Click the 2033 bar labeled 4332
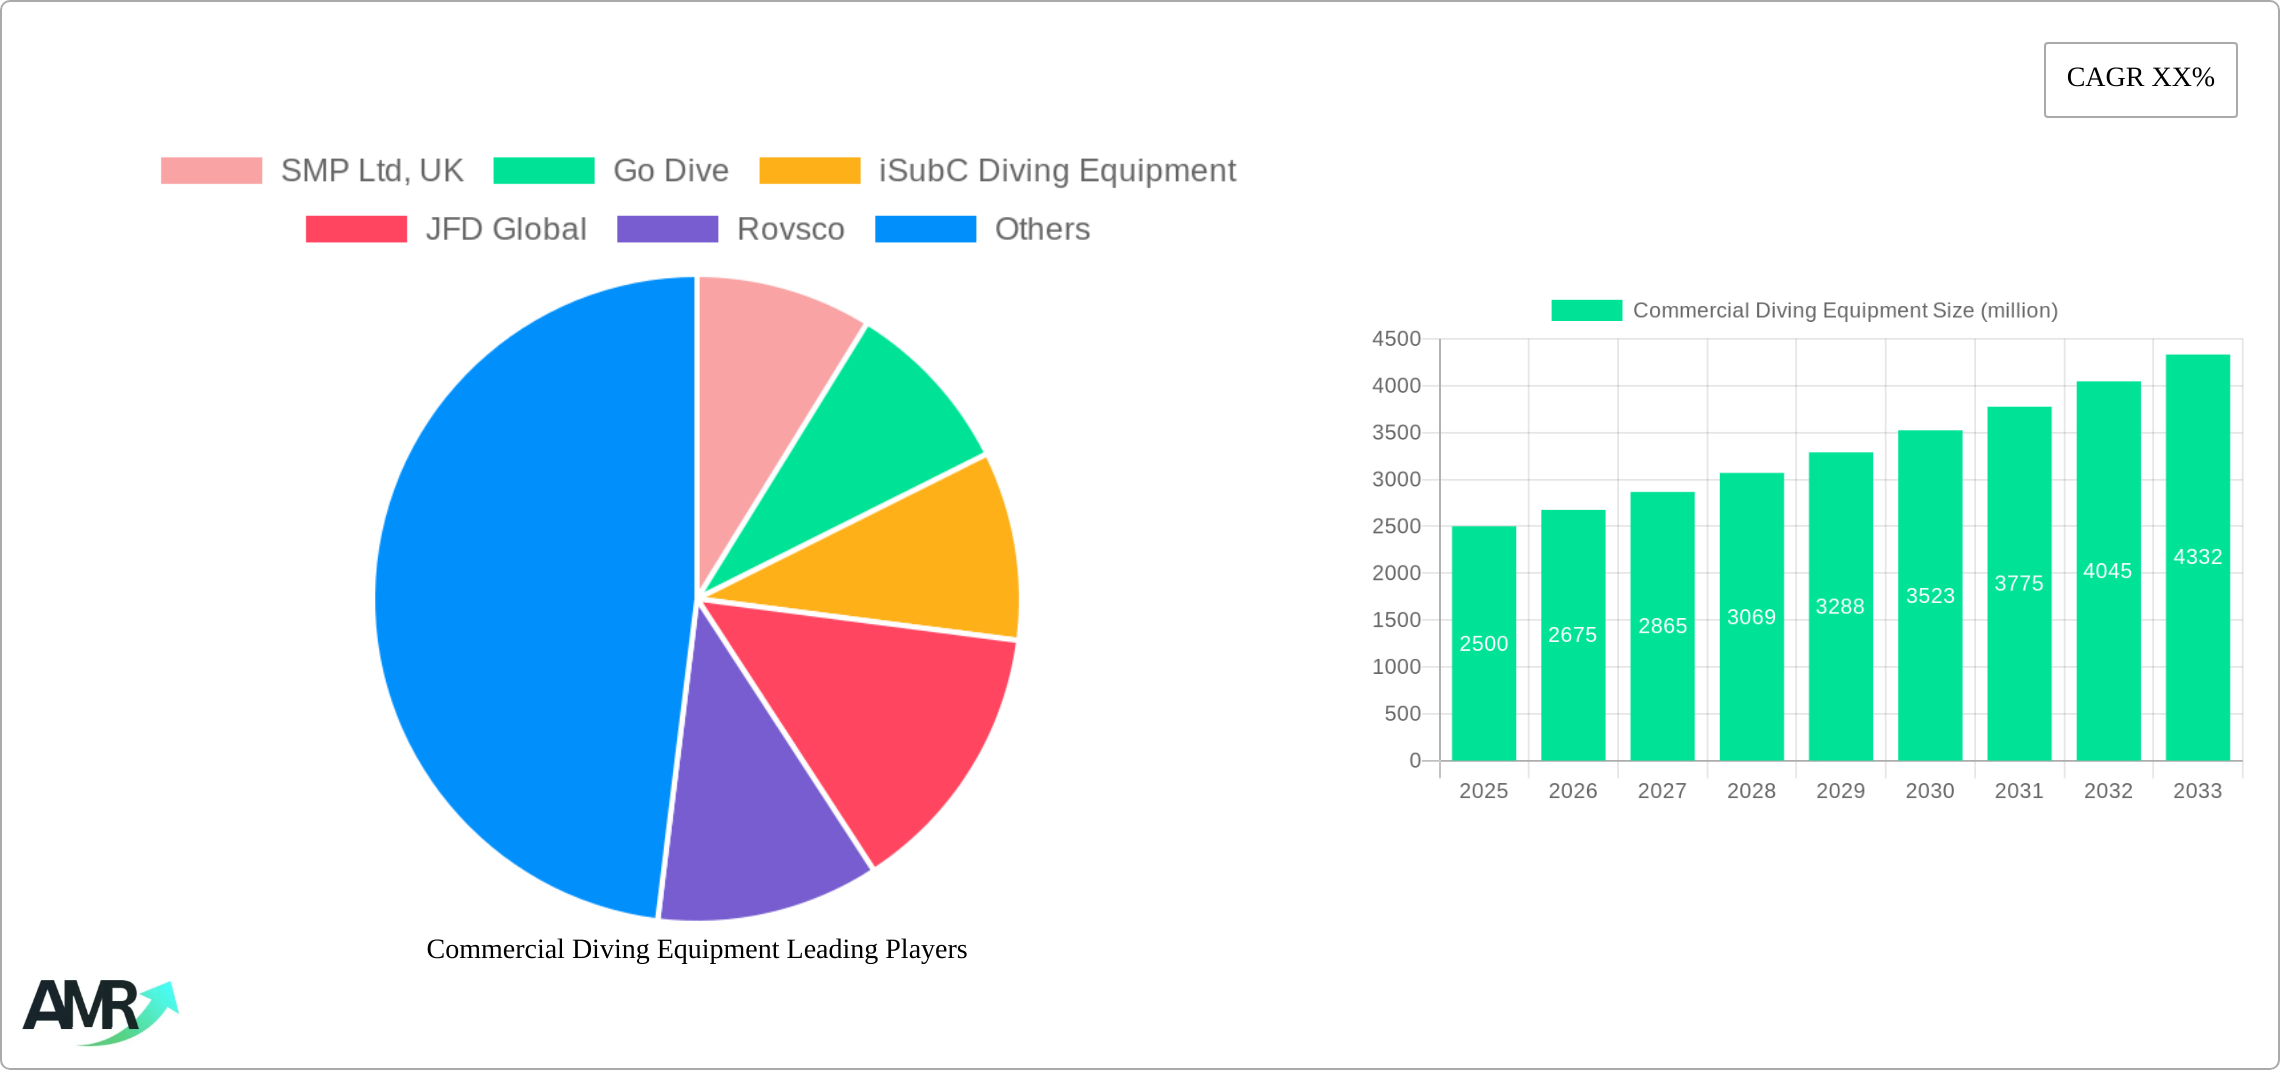This screenshot has height=1070, width=2280. coord(2198,557)
